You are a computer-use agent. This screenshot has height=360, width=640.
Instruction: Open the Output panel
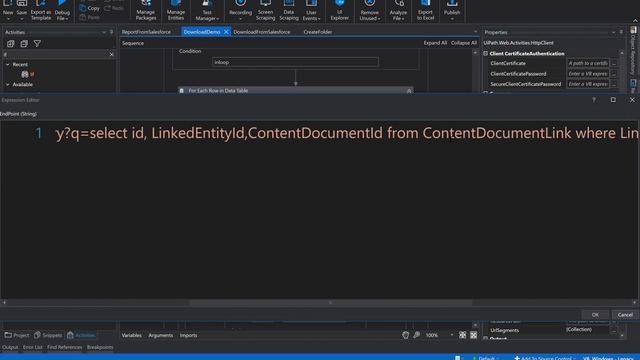10,347
